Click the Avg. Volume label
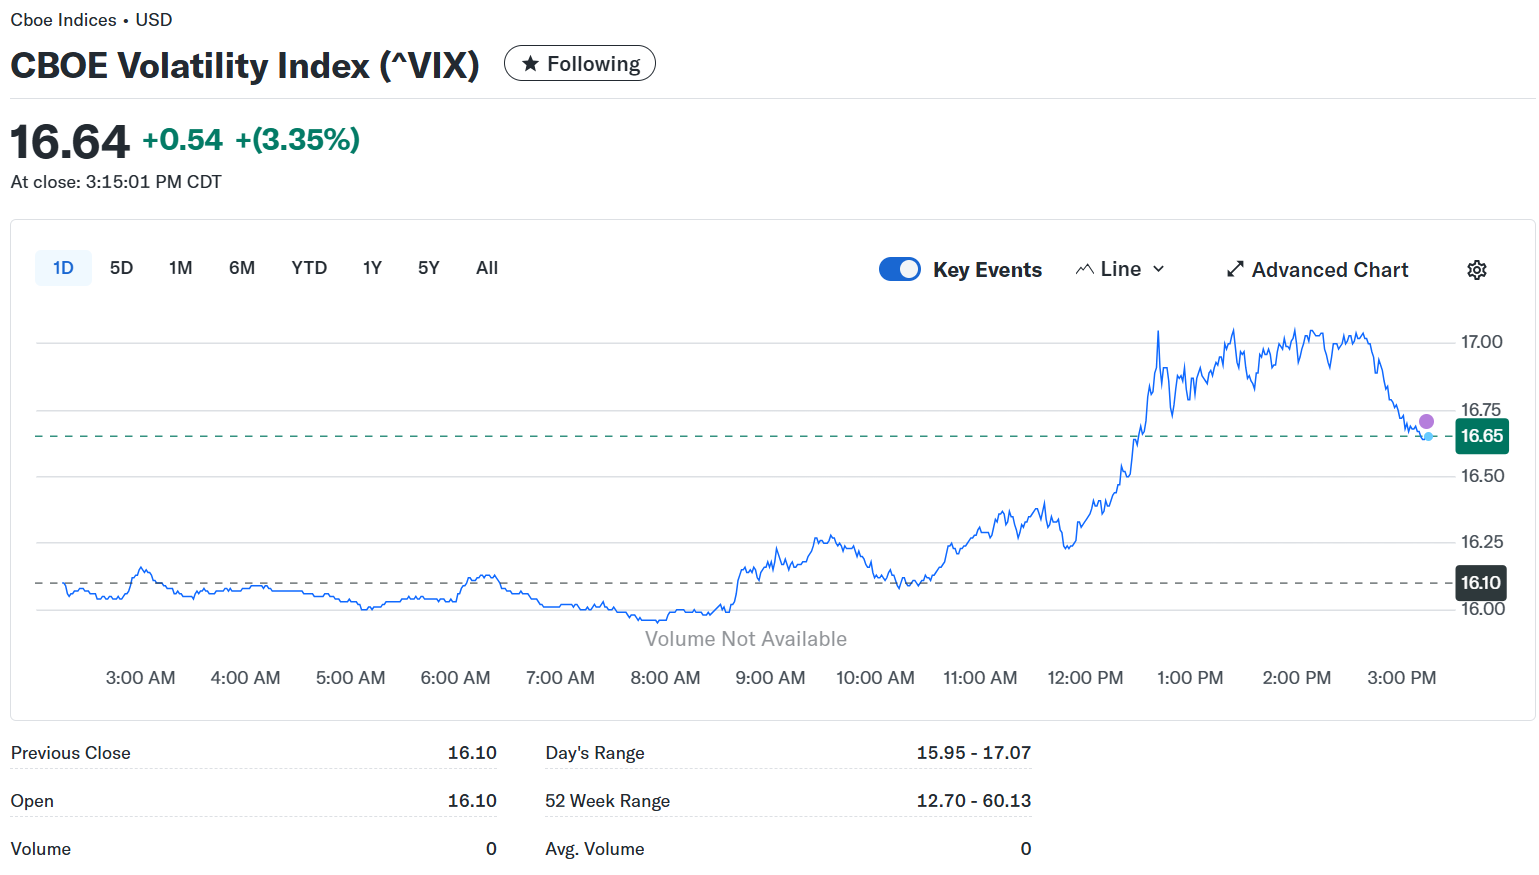This screenshot has width=1539, height=875. (595, 849)
